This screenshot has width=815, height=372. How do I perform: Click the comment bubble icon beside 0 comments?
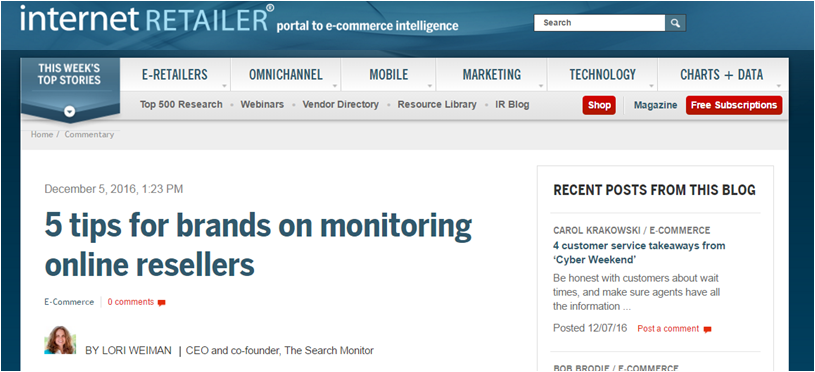tap(162, 303)
